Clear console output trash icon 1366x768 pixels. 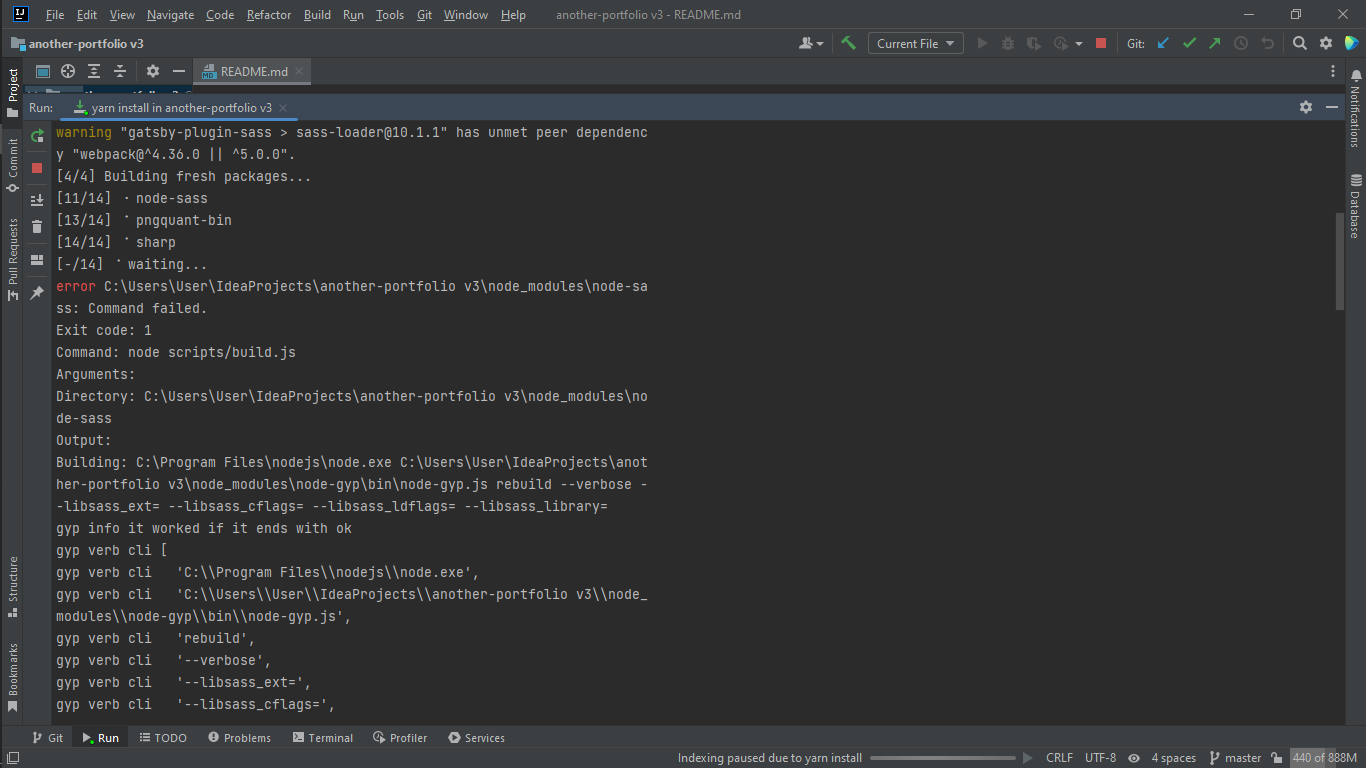[x=37, y=227]
